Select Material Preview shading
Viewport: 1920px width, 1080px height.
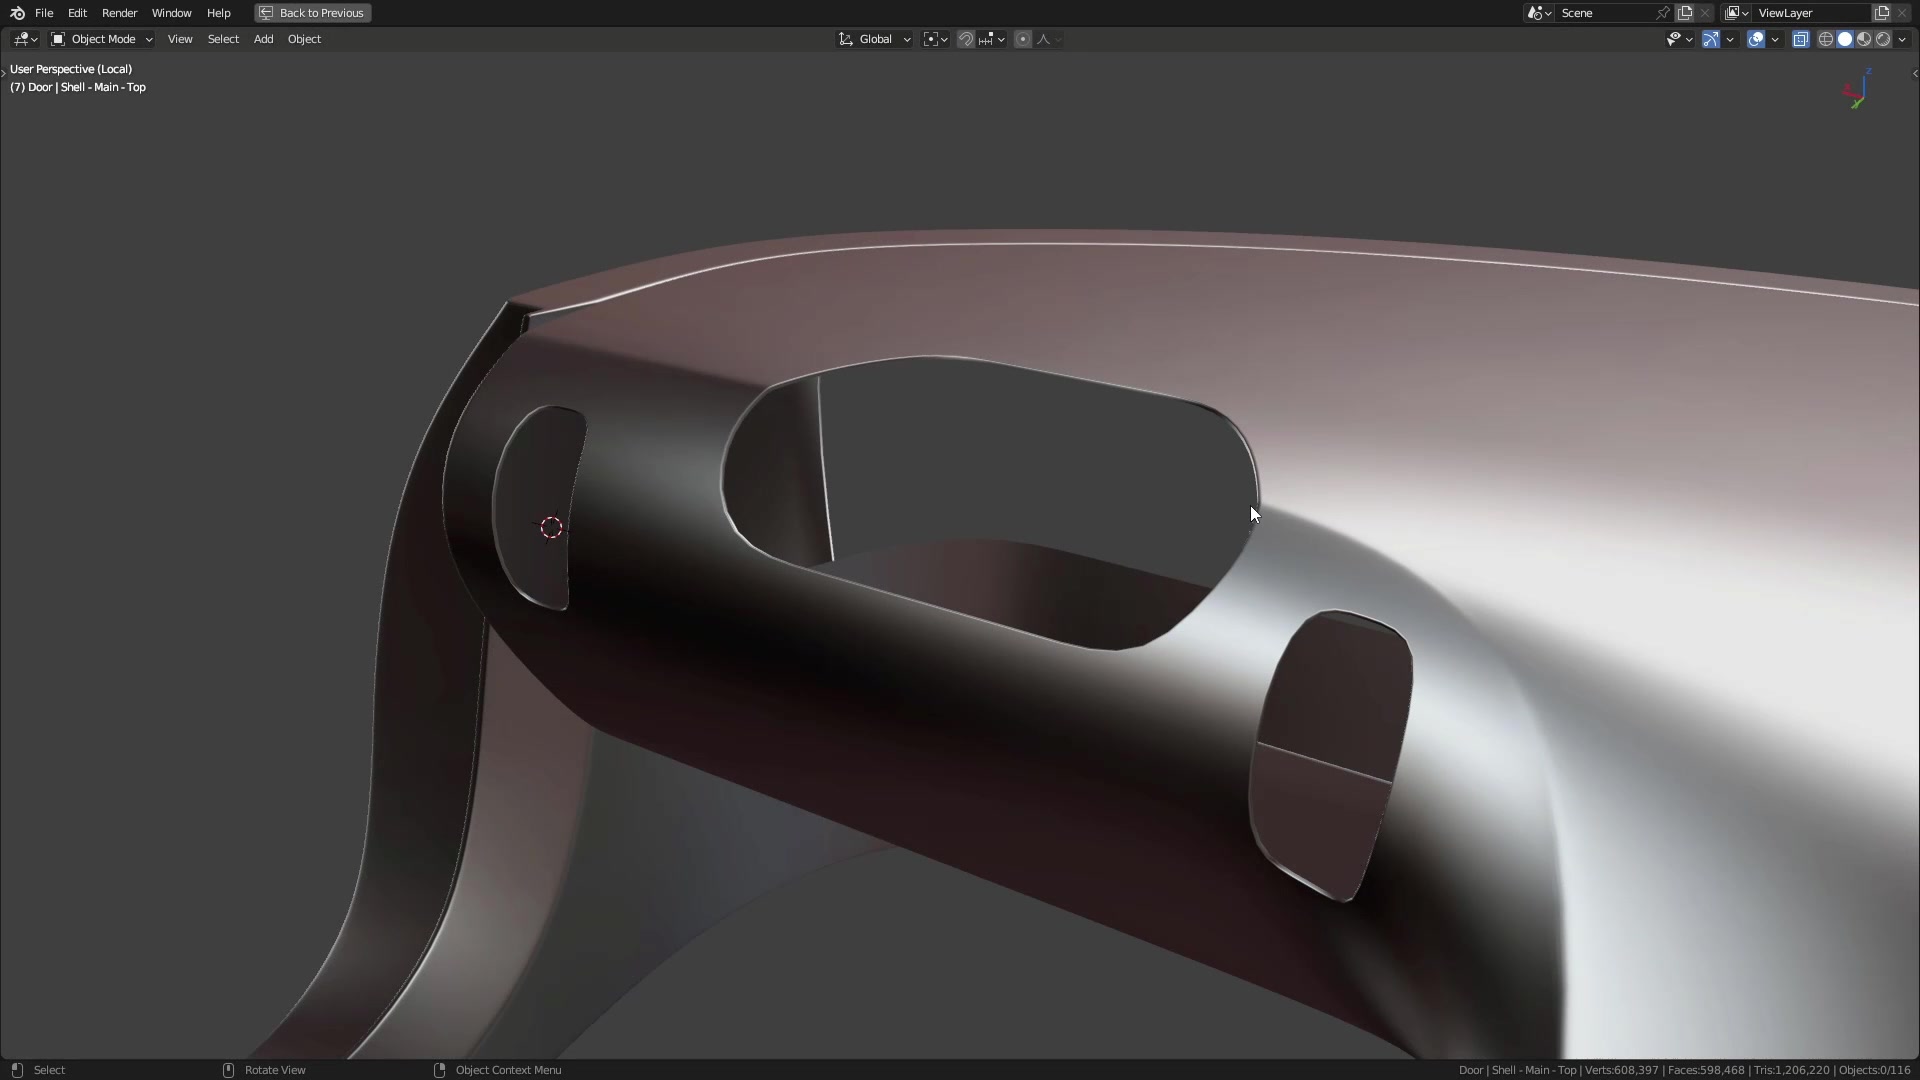click(x=1864, y=39)
